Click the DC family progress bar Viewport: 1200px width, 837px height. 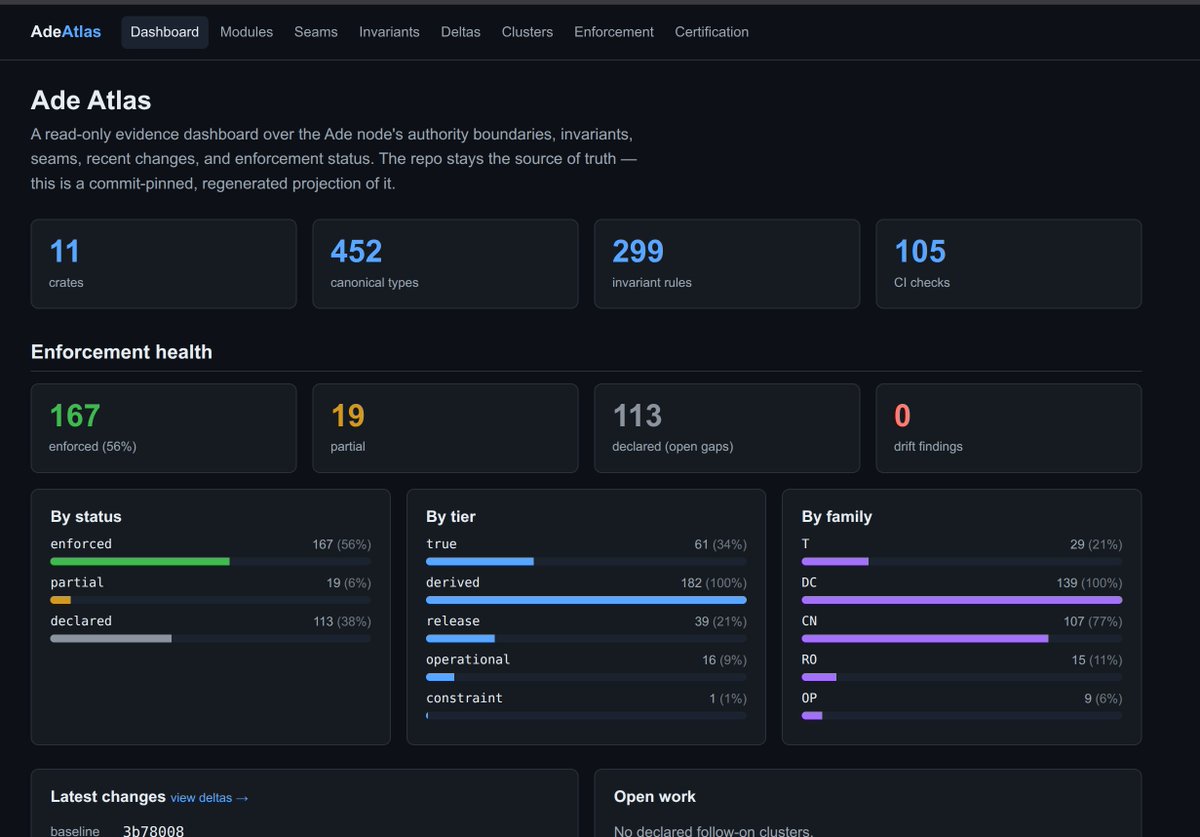pos(962,600)
